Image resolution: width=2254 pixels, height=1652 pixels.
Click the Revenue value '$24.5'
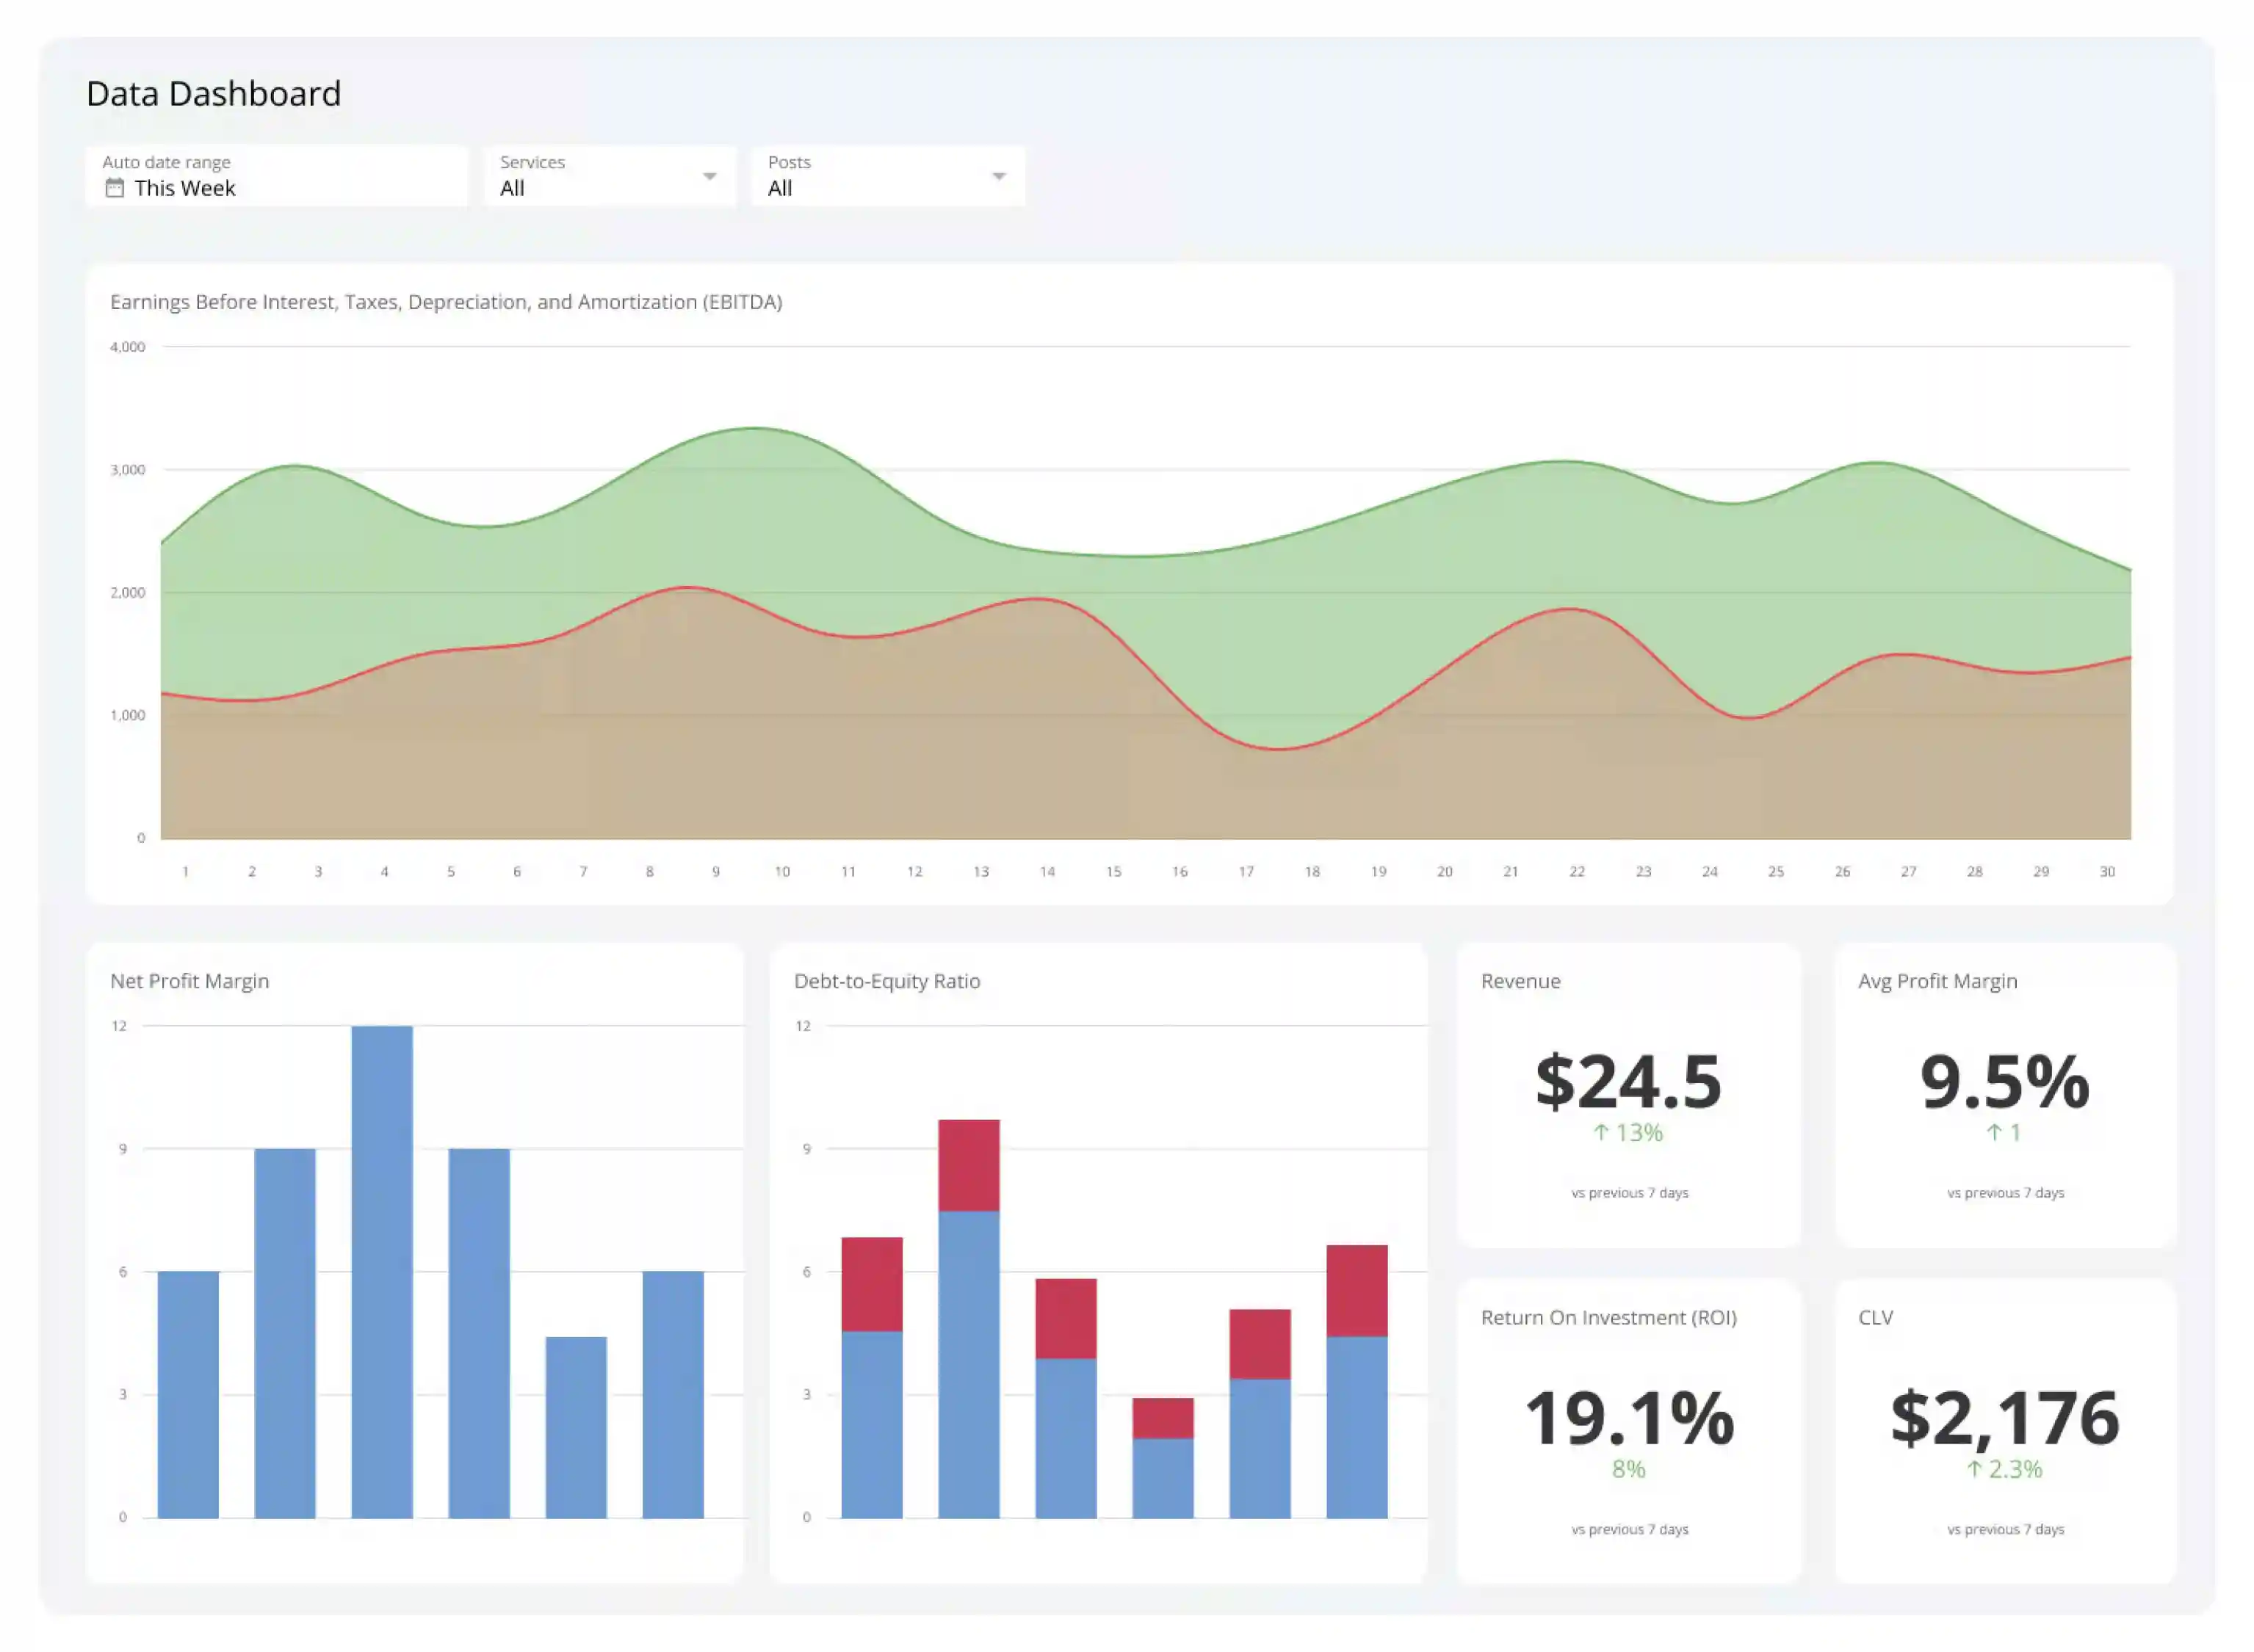tap(1630, 1083)
